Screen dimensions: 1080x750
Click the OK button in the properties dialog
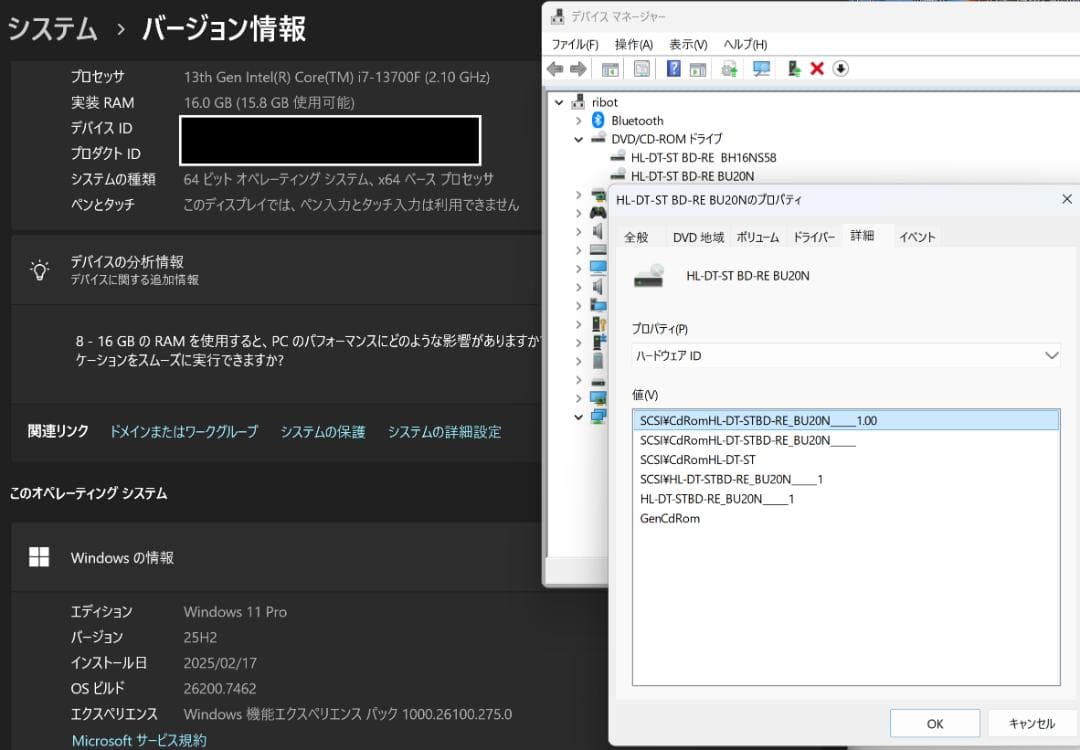tap(934, 723)
